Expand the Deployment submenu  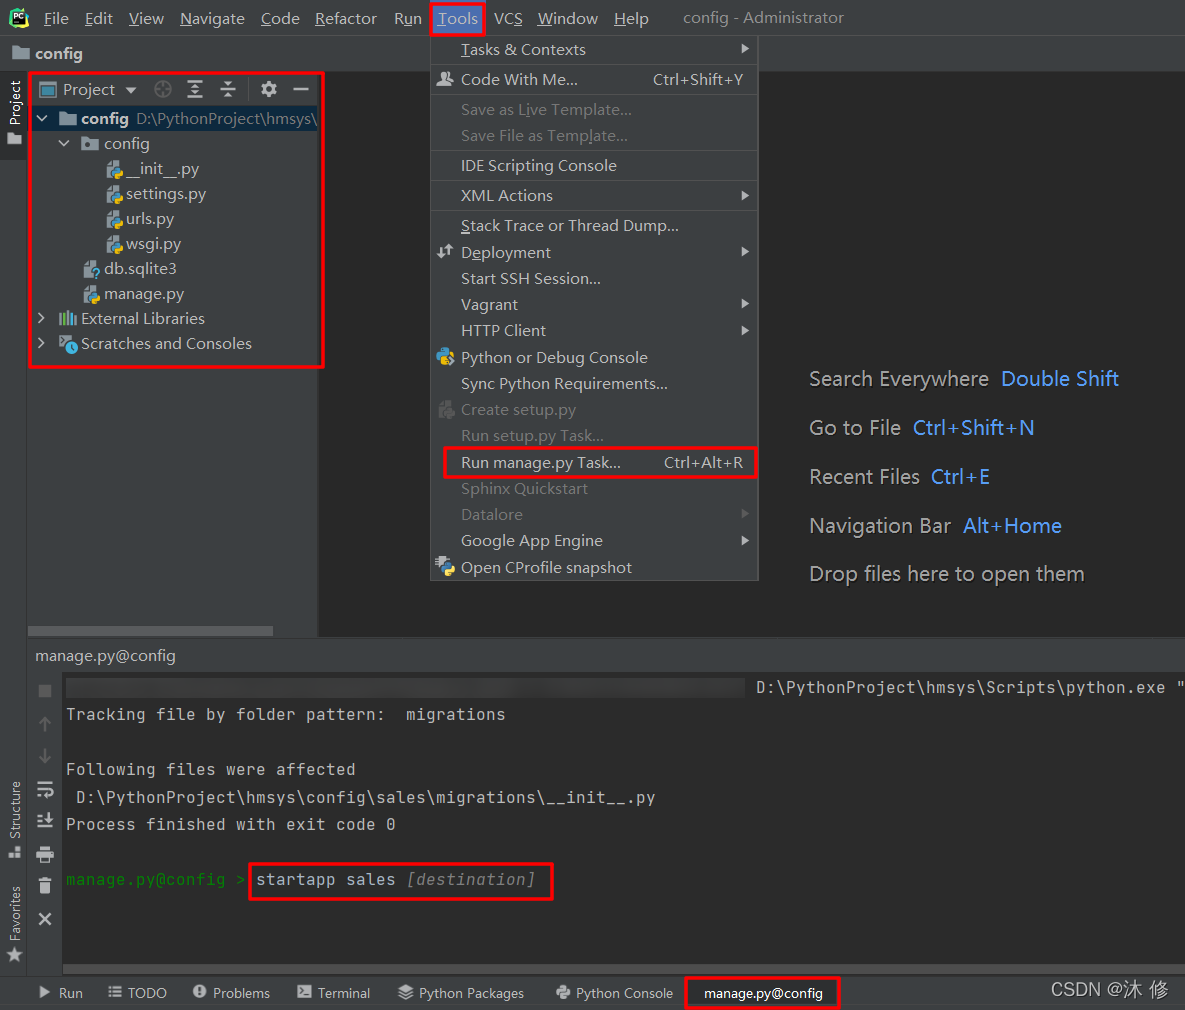[594, 252]
